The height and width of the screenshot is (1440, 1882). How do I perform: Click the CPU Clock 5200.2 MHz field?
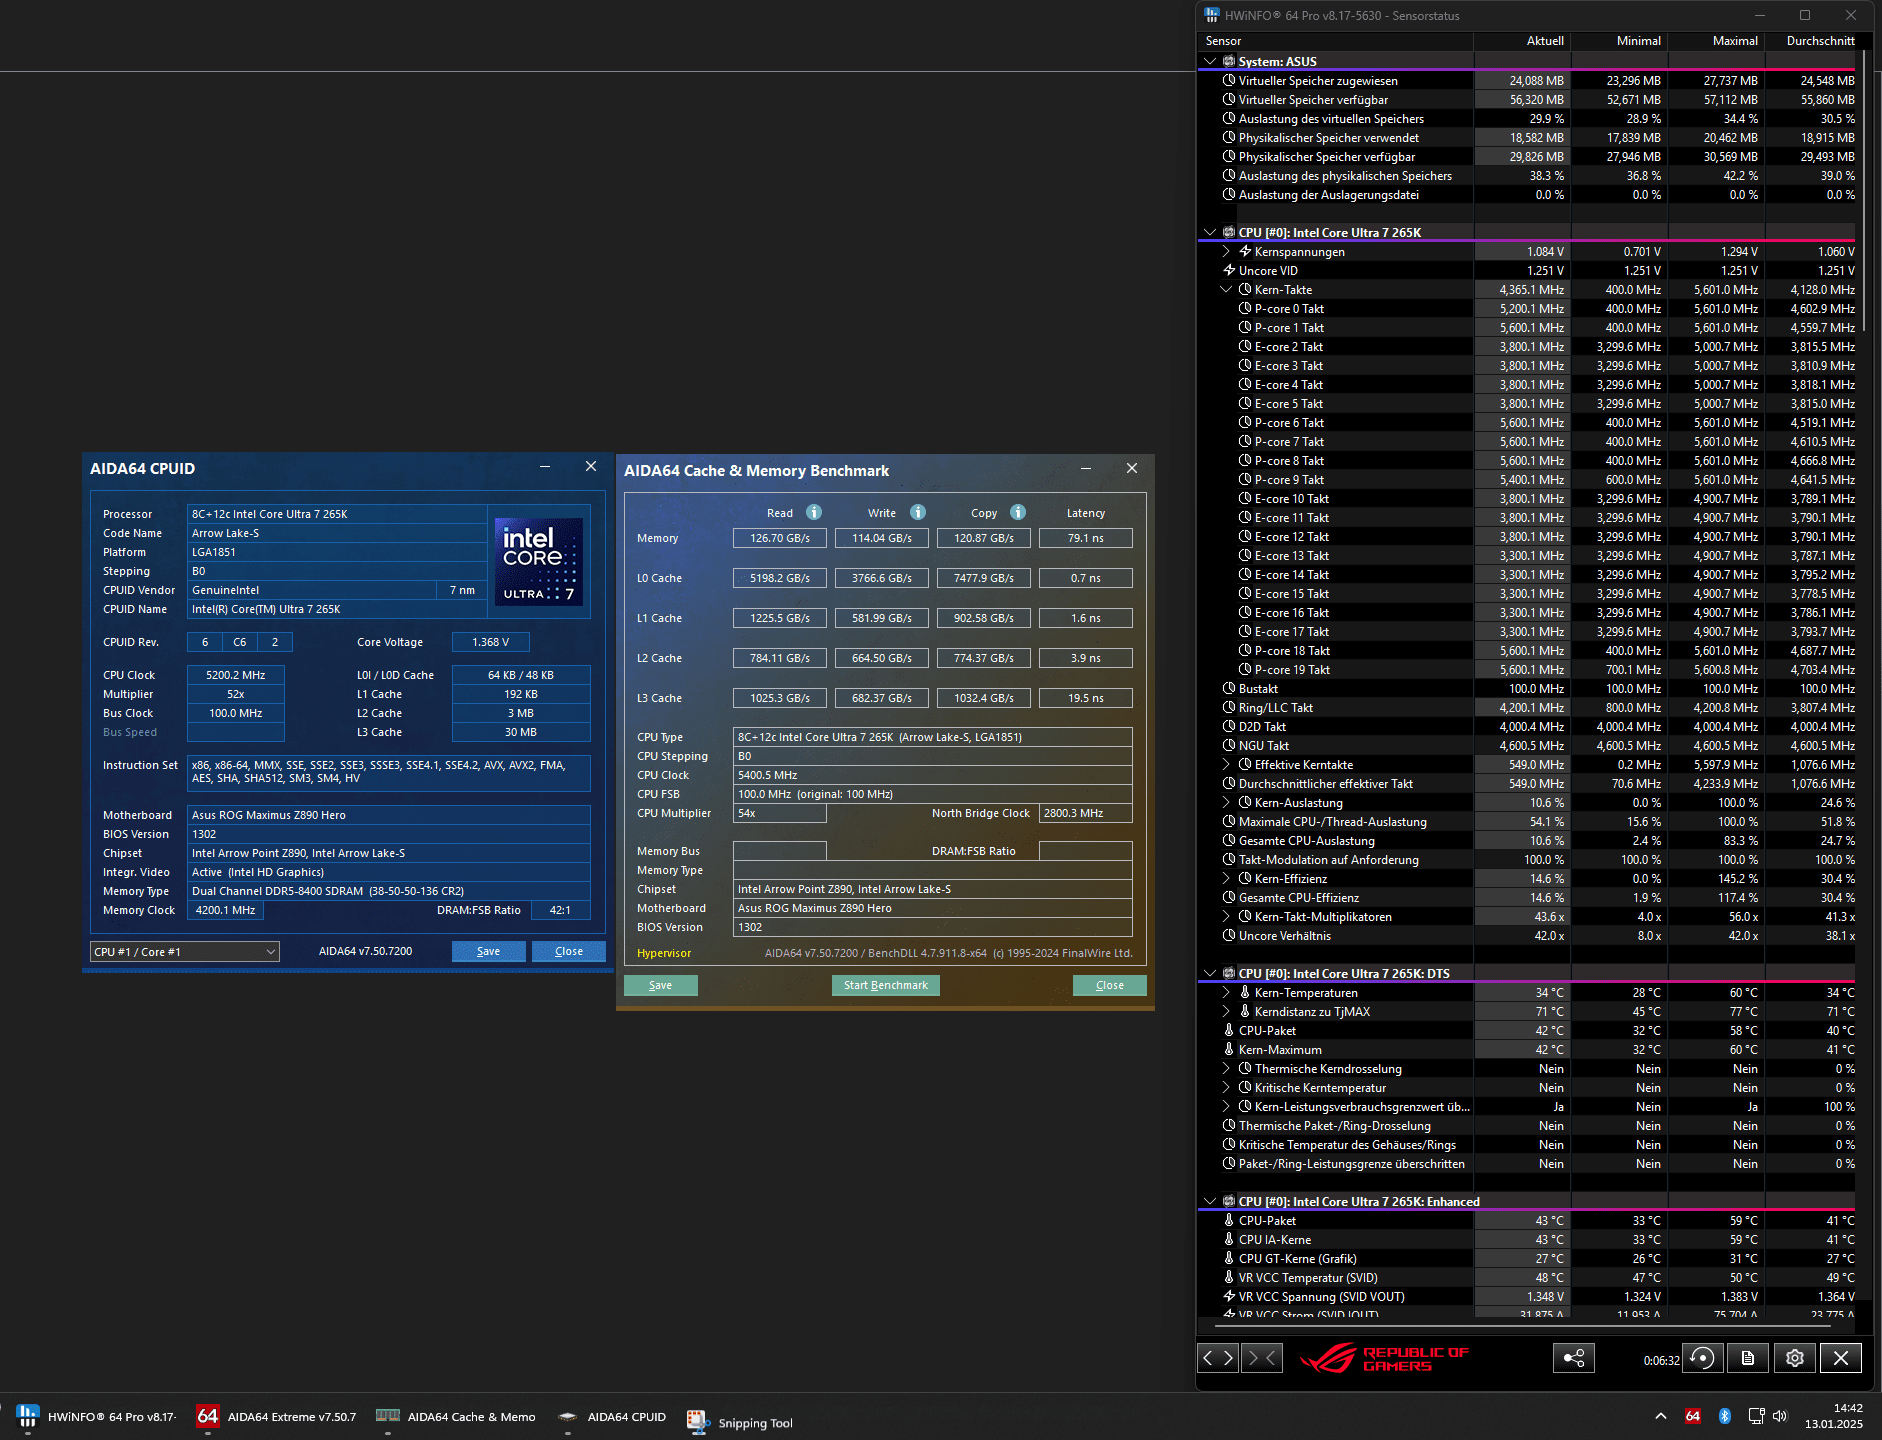point(236,675)
